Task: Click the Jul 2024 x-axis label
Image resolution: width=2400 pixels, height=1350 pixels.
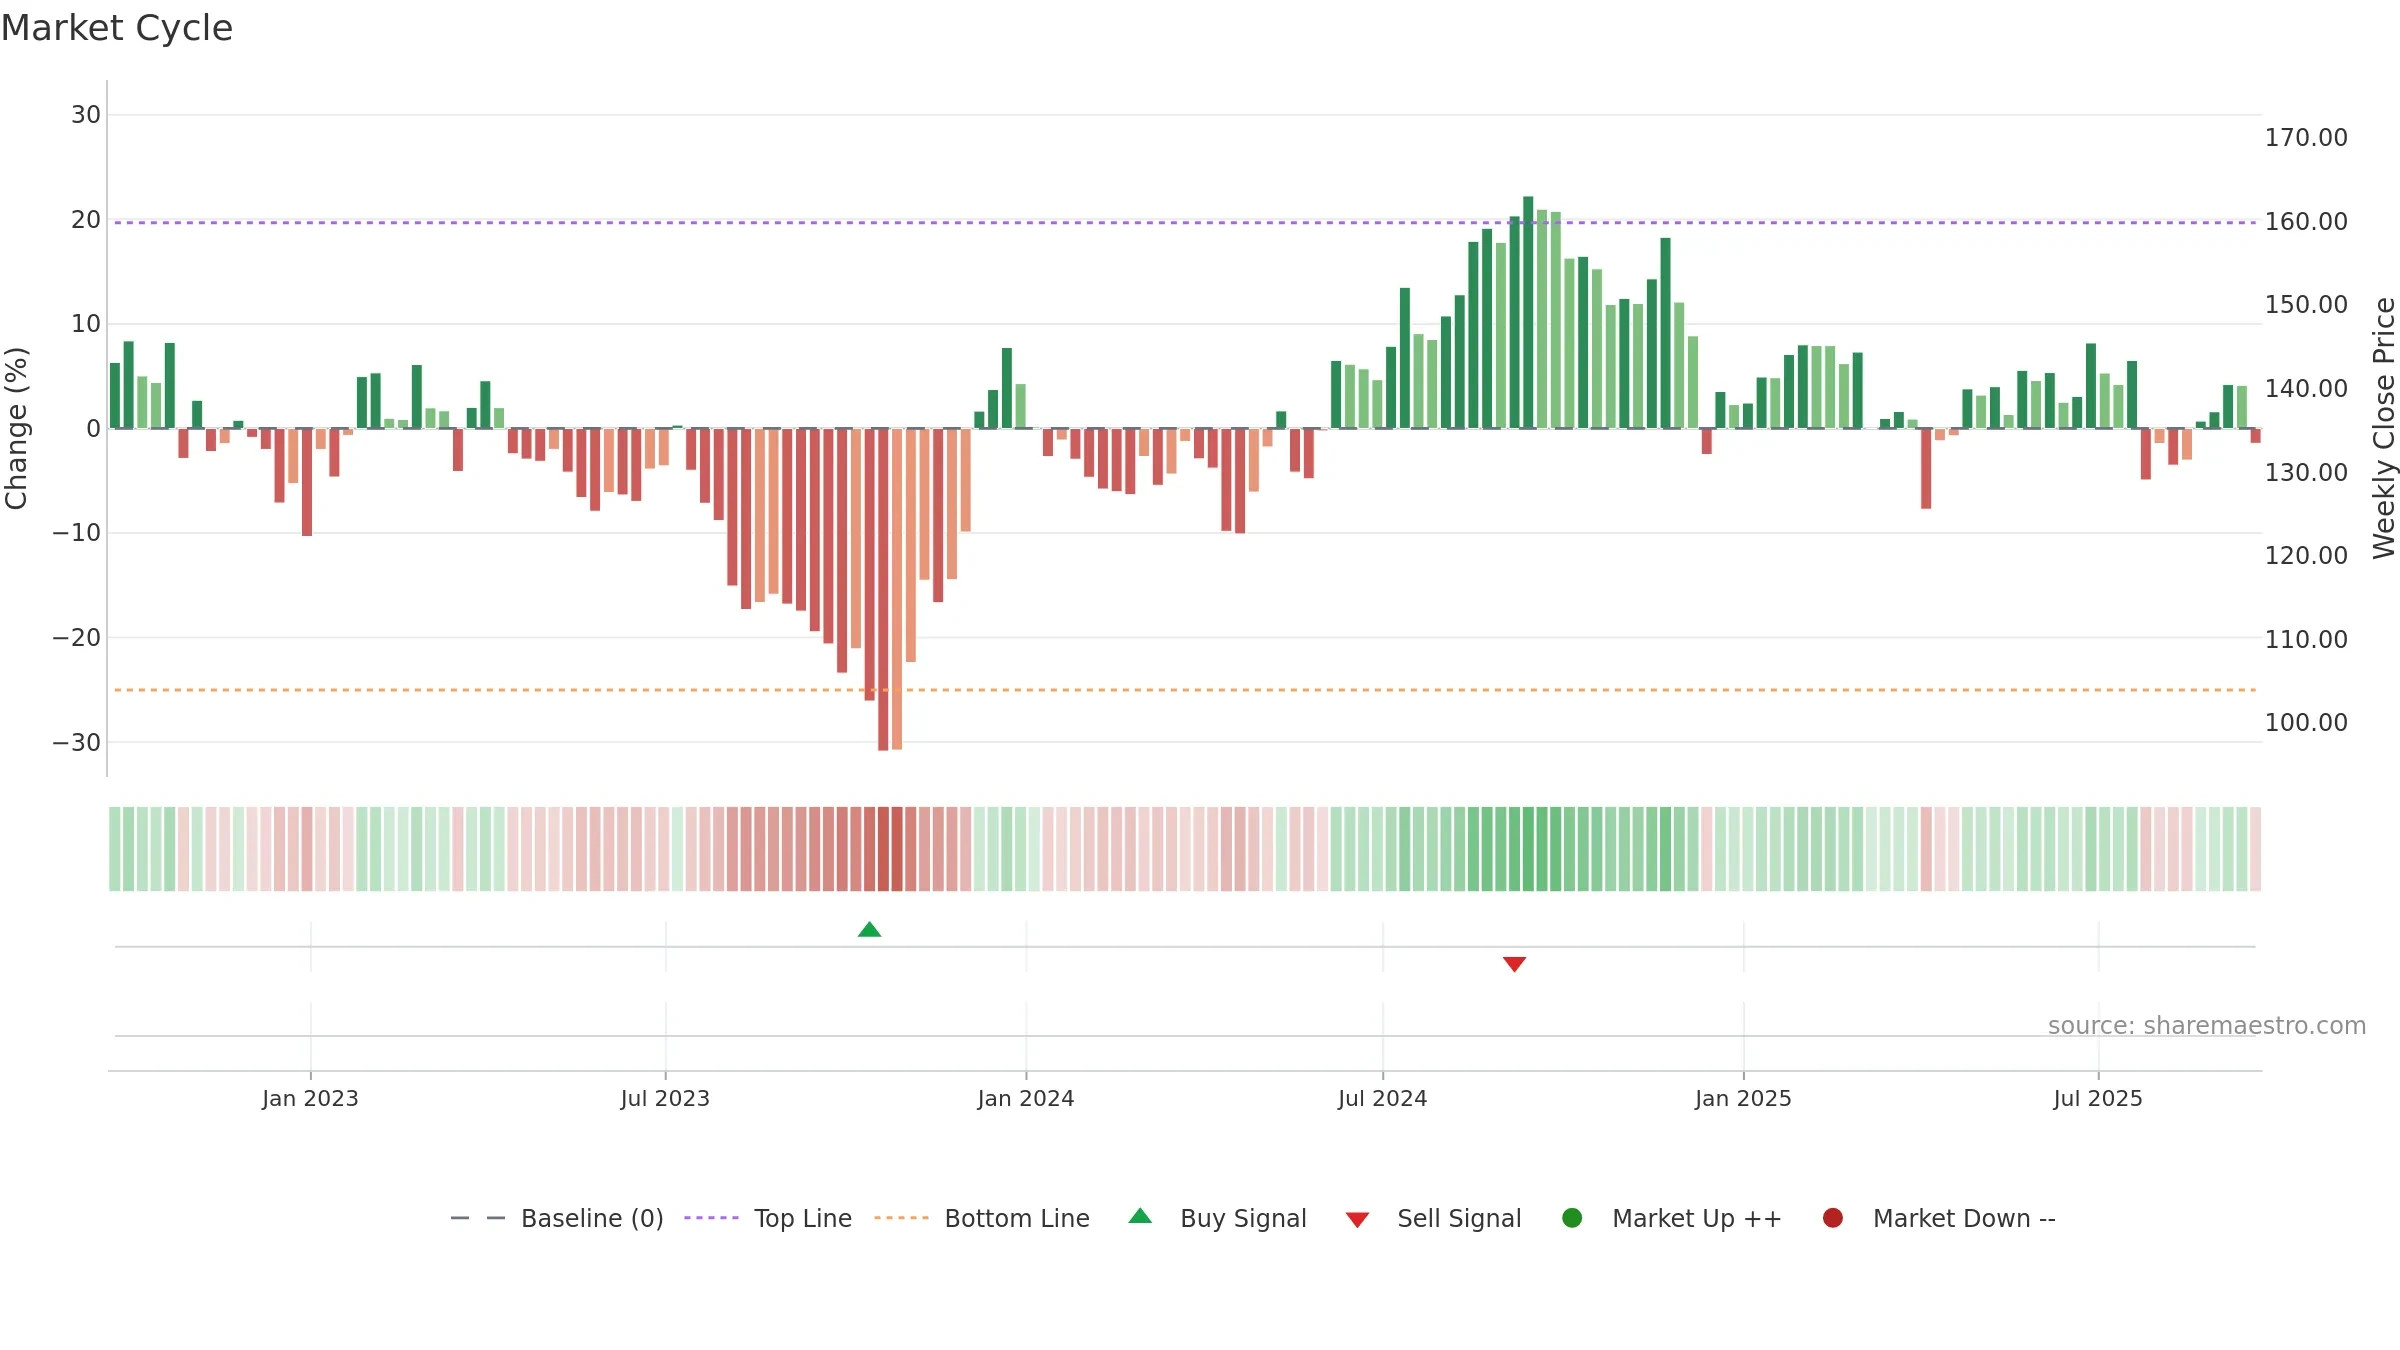Action: click(1383, 1099)
